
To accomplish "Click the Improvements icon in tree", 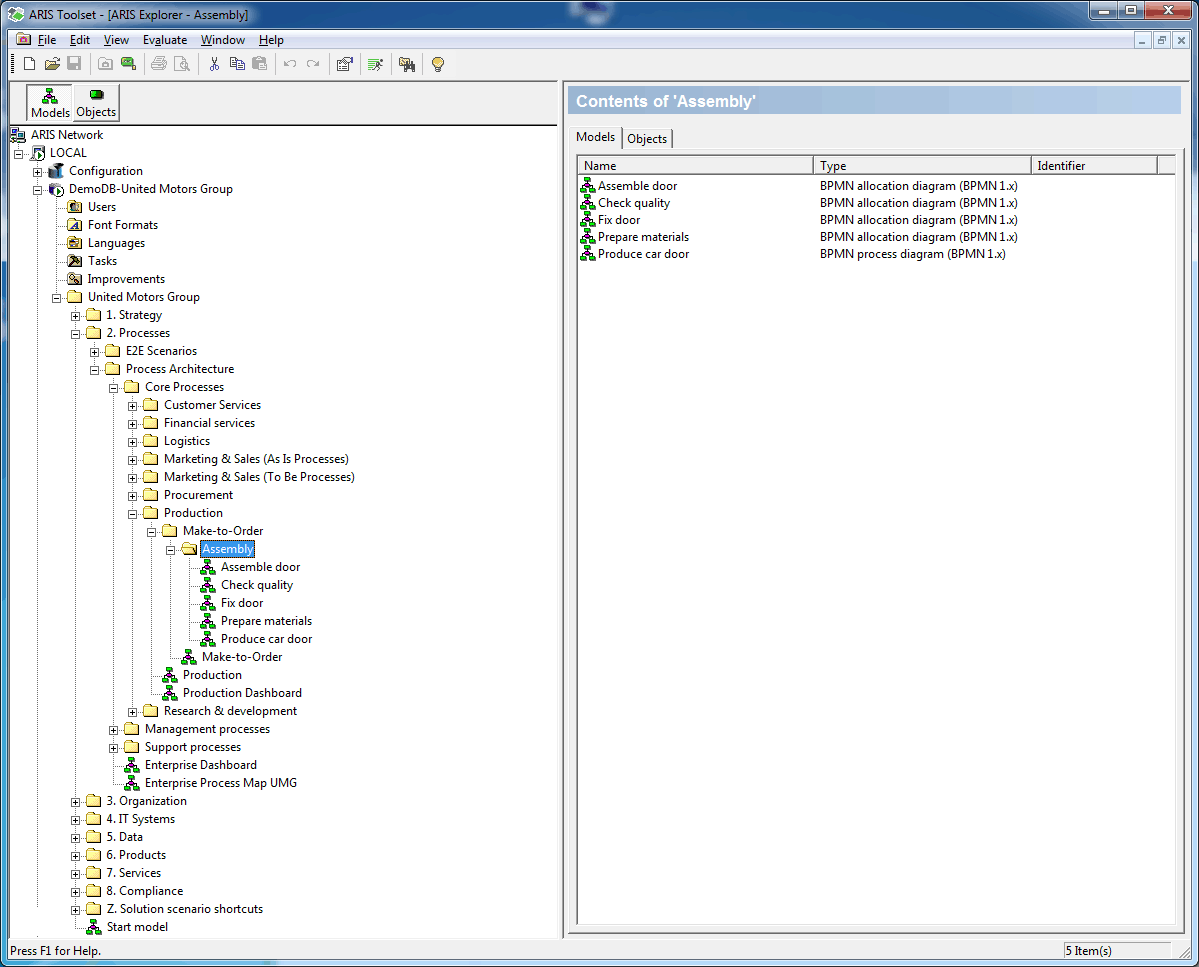I will click(x=75, y=279).
